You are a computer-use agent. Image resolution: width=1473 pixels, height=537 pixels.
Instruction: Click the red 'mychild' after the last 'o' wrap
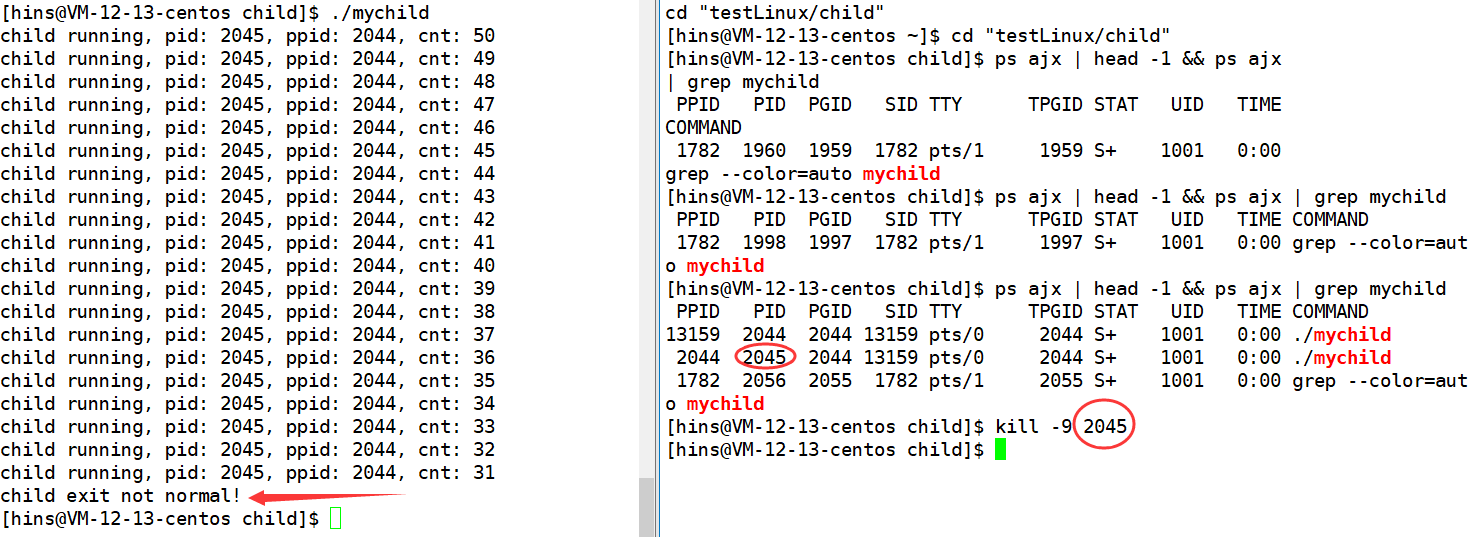(x=725, y=404)
